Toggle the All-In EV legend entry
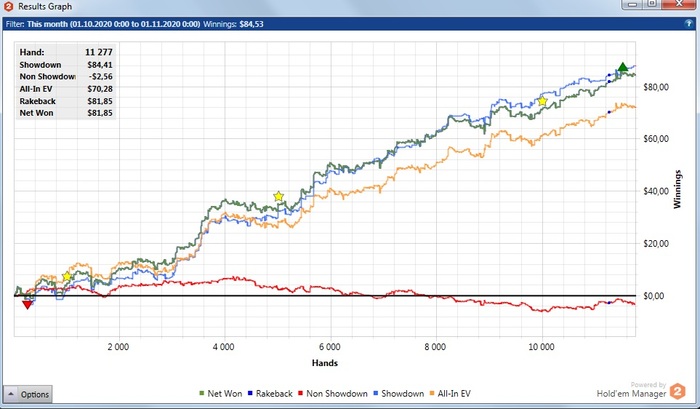Viewport: 700px width, 409px height. [450, 393]
